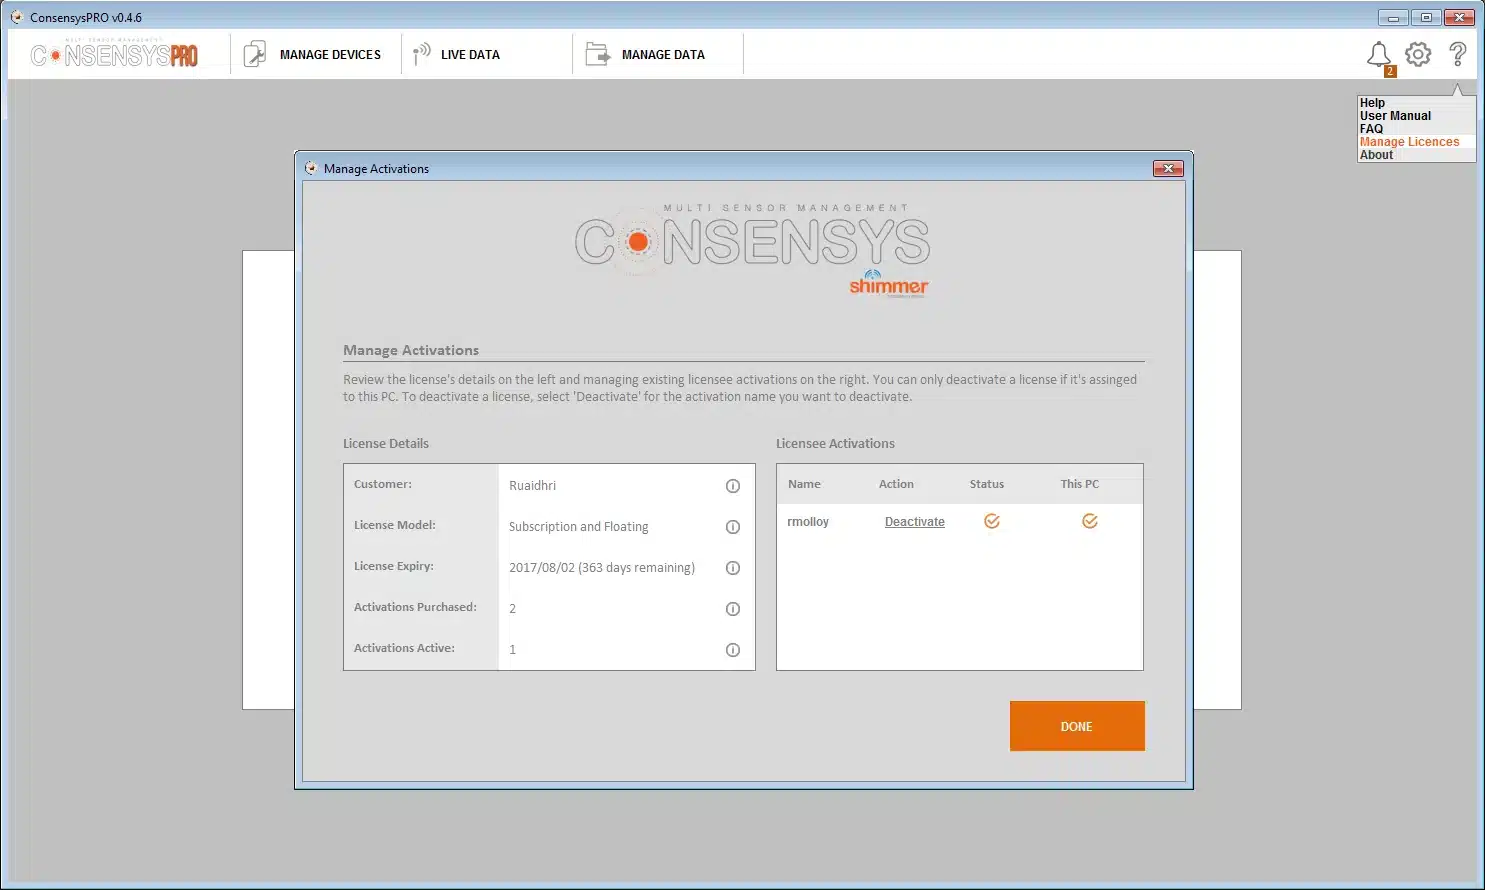1485x891 pixels.
Task: Click the Live Data signal icon
Action: coord(421,54)
